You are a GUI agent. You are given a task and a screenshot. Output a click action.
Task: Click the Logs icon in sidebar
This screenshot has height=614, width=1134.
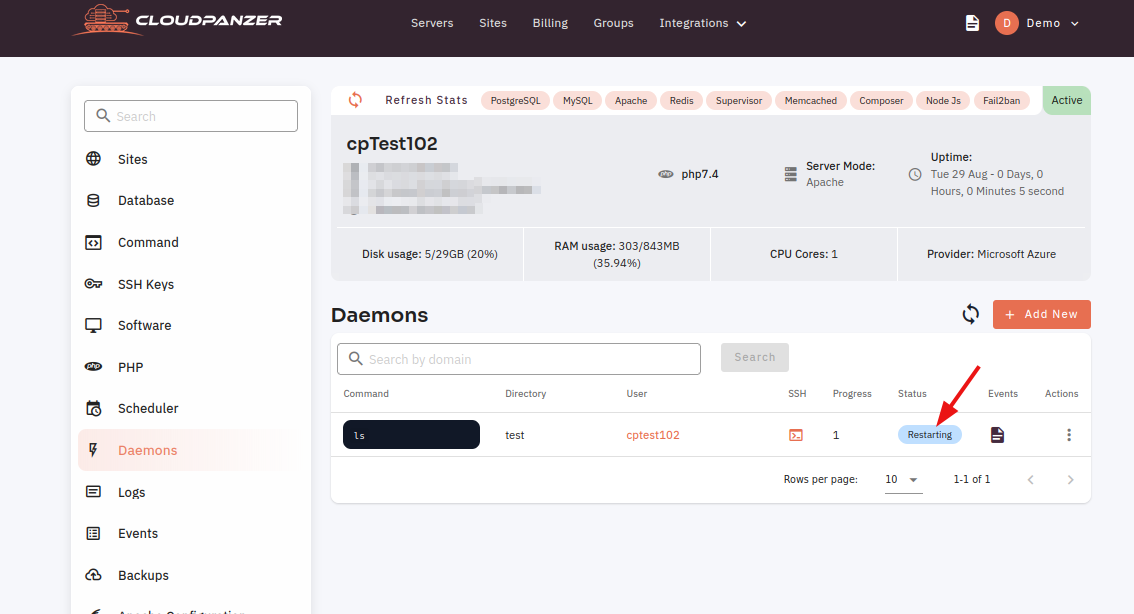tap(93, 492)
